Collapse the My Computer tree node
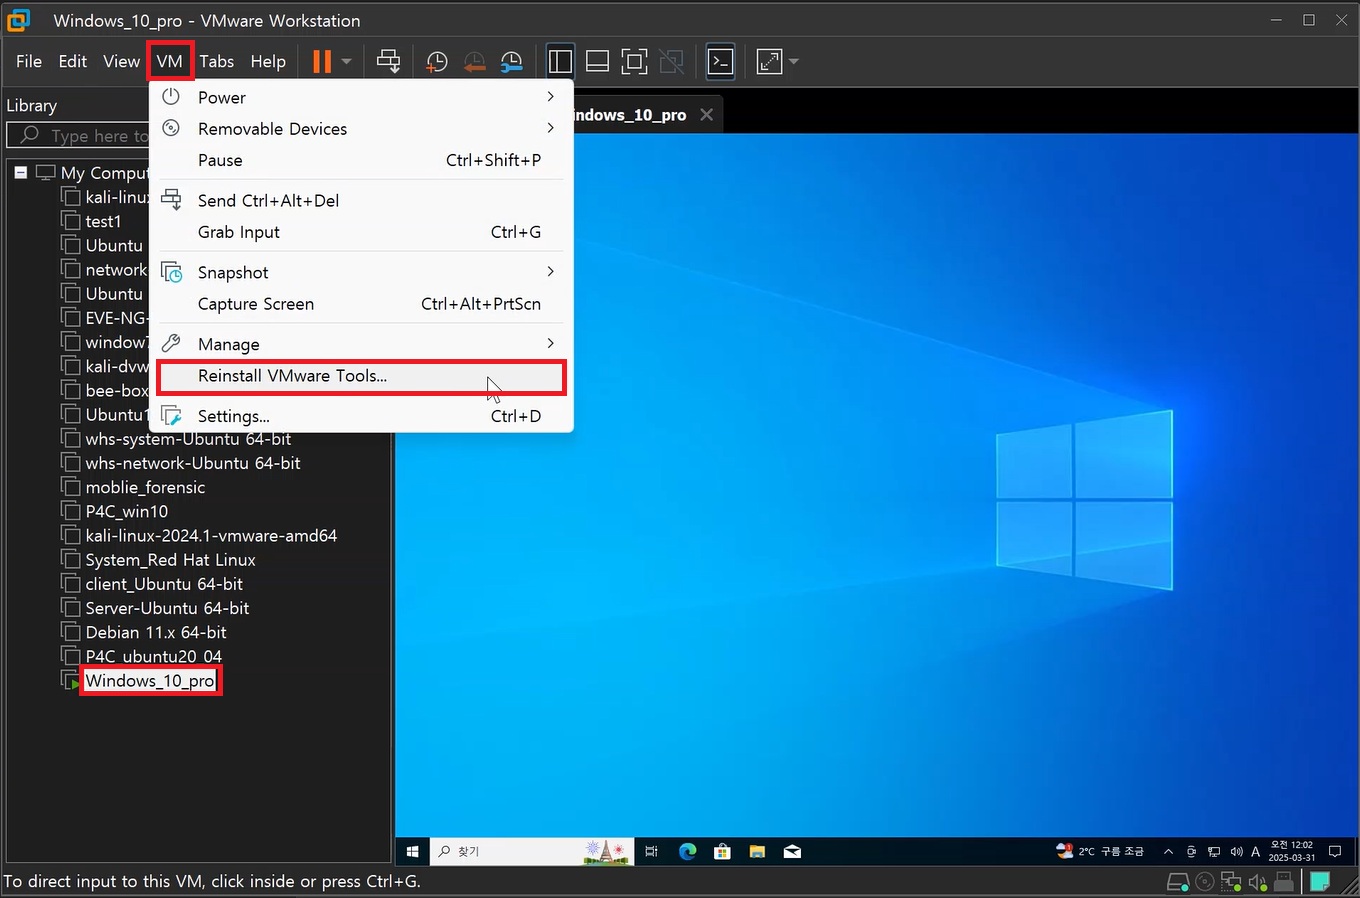 [x=20, y=172]
